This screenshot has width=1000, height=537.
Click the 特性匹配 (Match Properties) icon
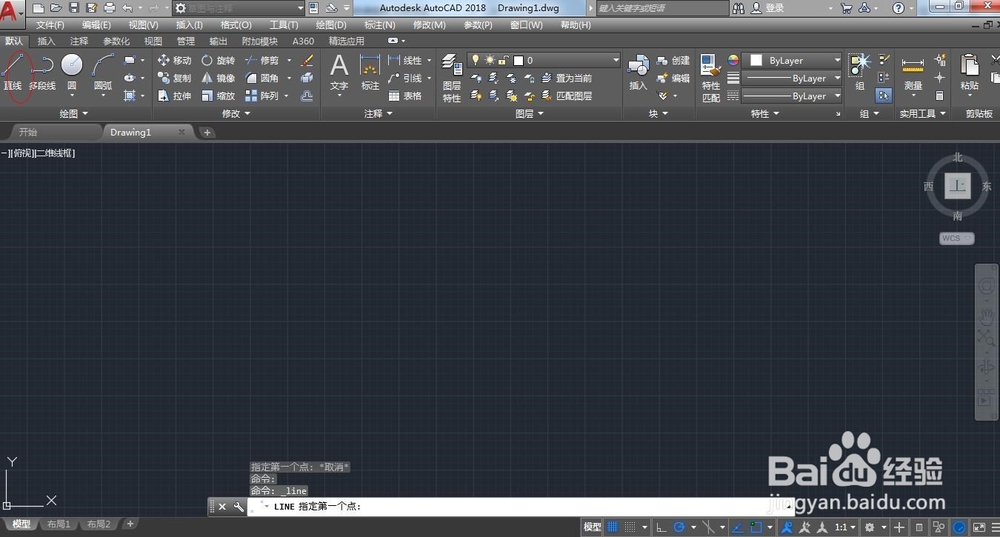click(x=710, y=78)
